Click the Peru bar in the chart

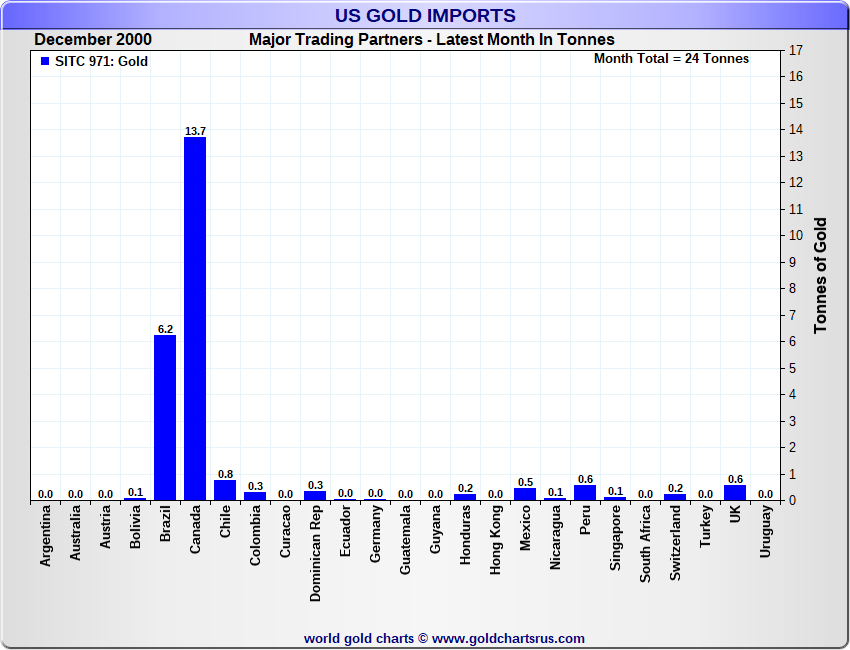[585, 492]
